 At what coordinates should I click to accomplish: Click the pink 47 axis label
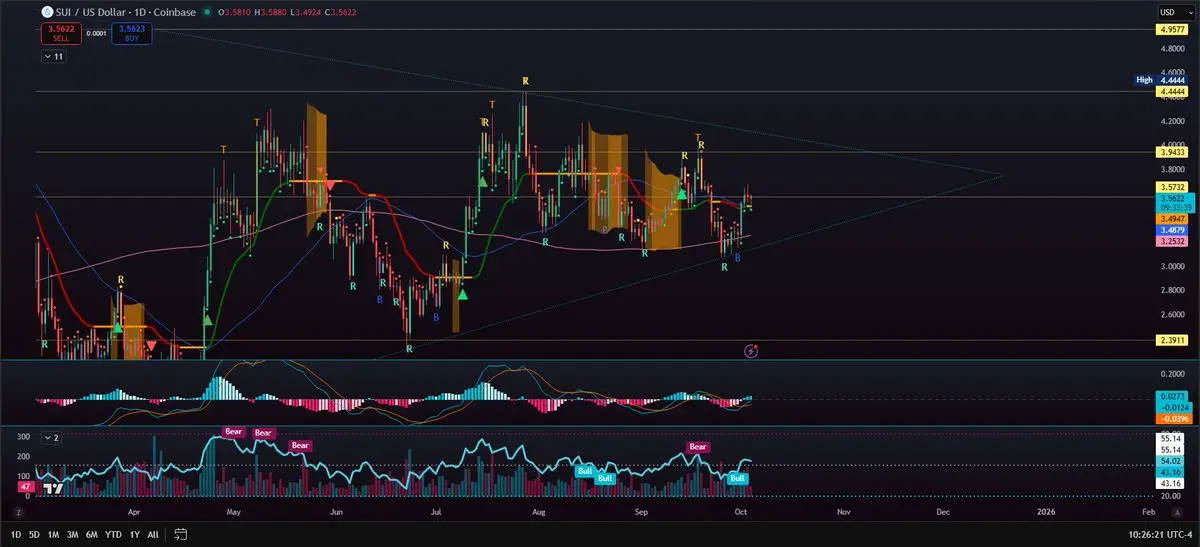[25, 485]
